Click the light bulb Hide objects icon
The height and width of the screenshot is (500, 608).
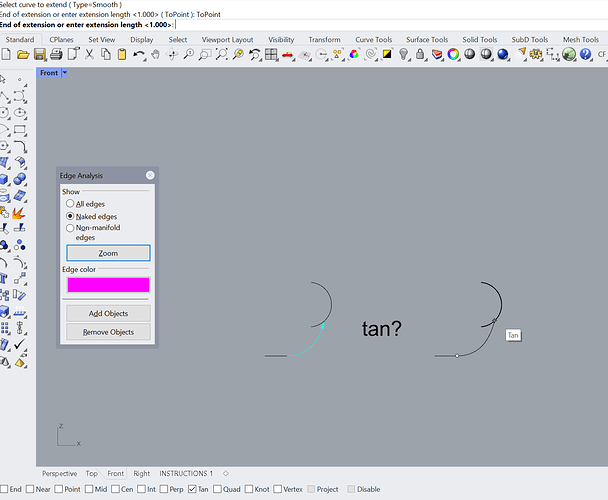click(404, 54)
